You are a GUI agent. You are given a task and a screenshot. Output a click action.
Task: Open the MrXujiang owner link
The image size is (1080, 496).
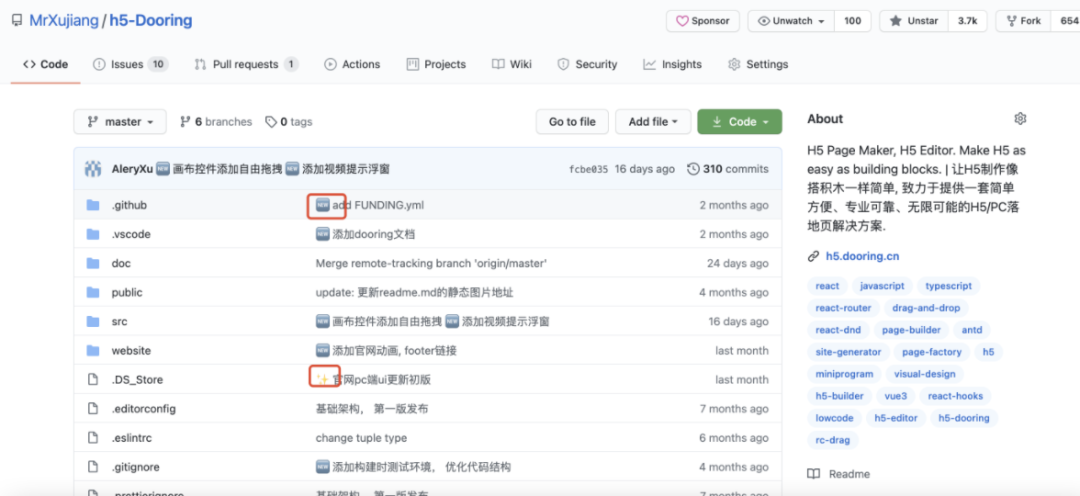point(63,21)
